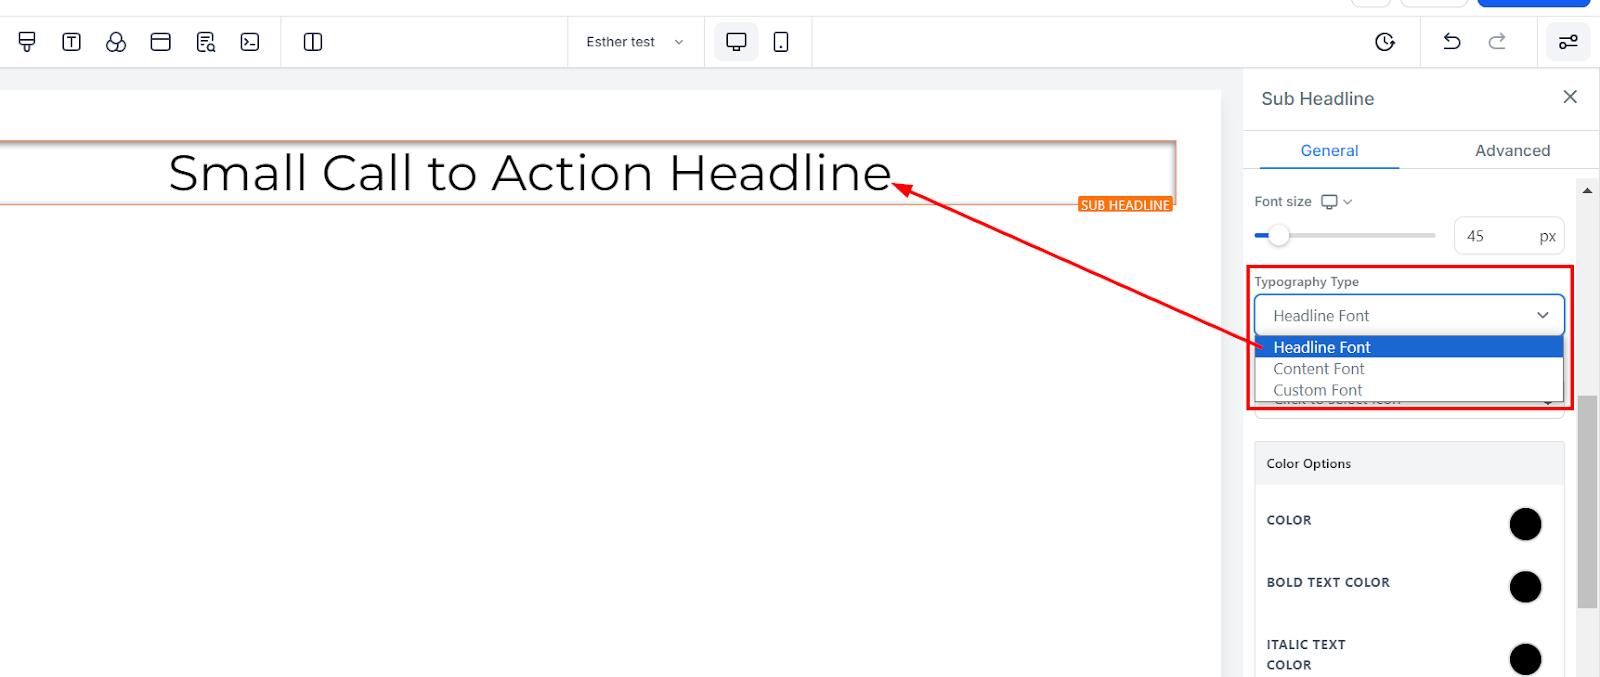Select Content Font from the list
This screenshot has width=1600, height=677.
coord(1319,369)
